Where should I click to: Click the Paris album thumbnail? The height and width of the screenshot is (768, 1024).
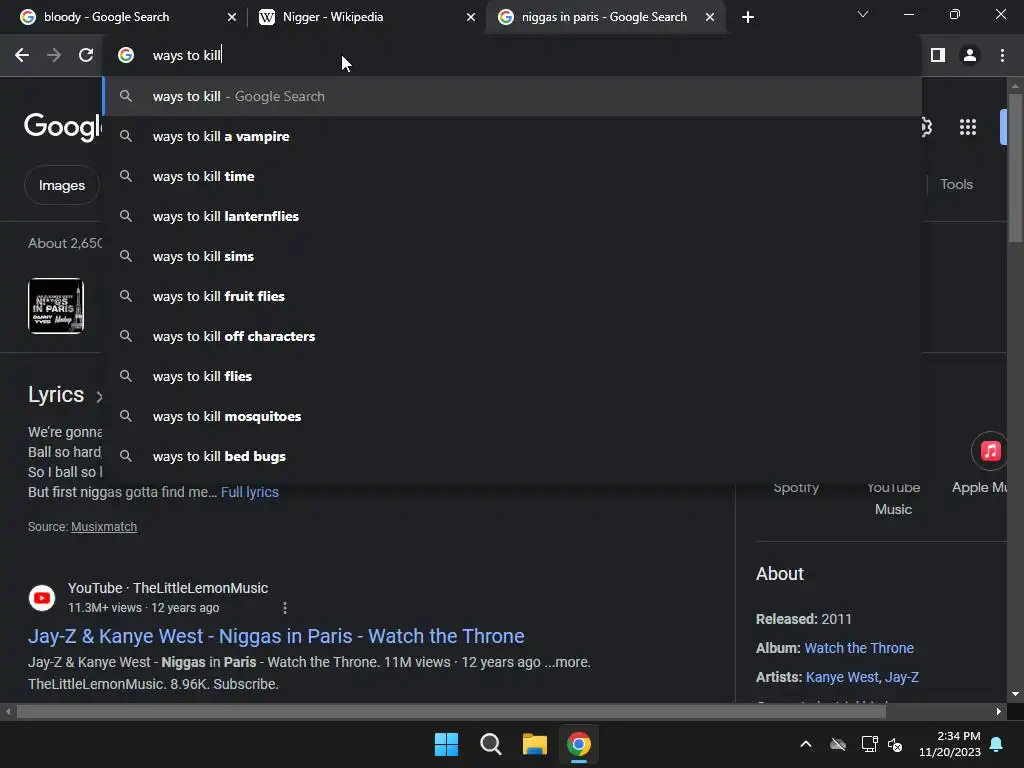[x=56, y=306]
